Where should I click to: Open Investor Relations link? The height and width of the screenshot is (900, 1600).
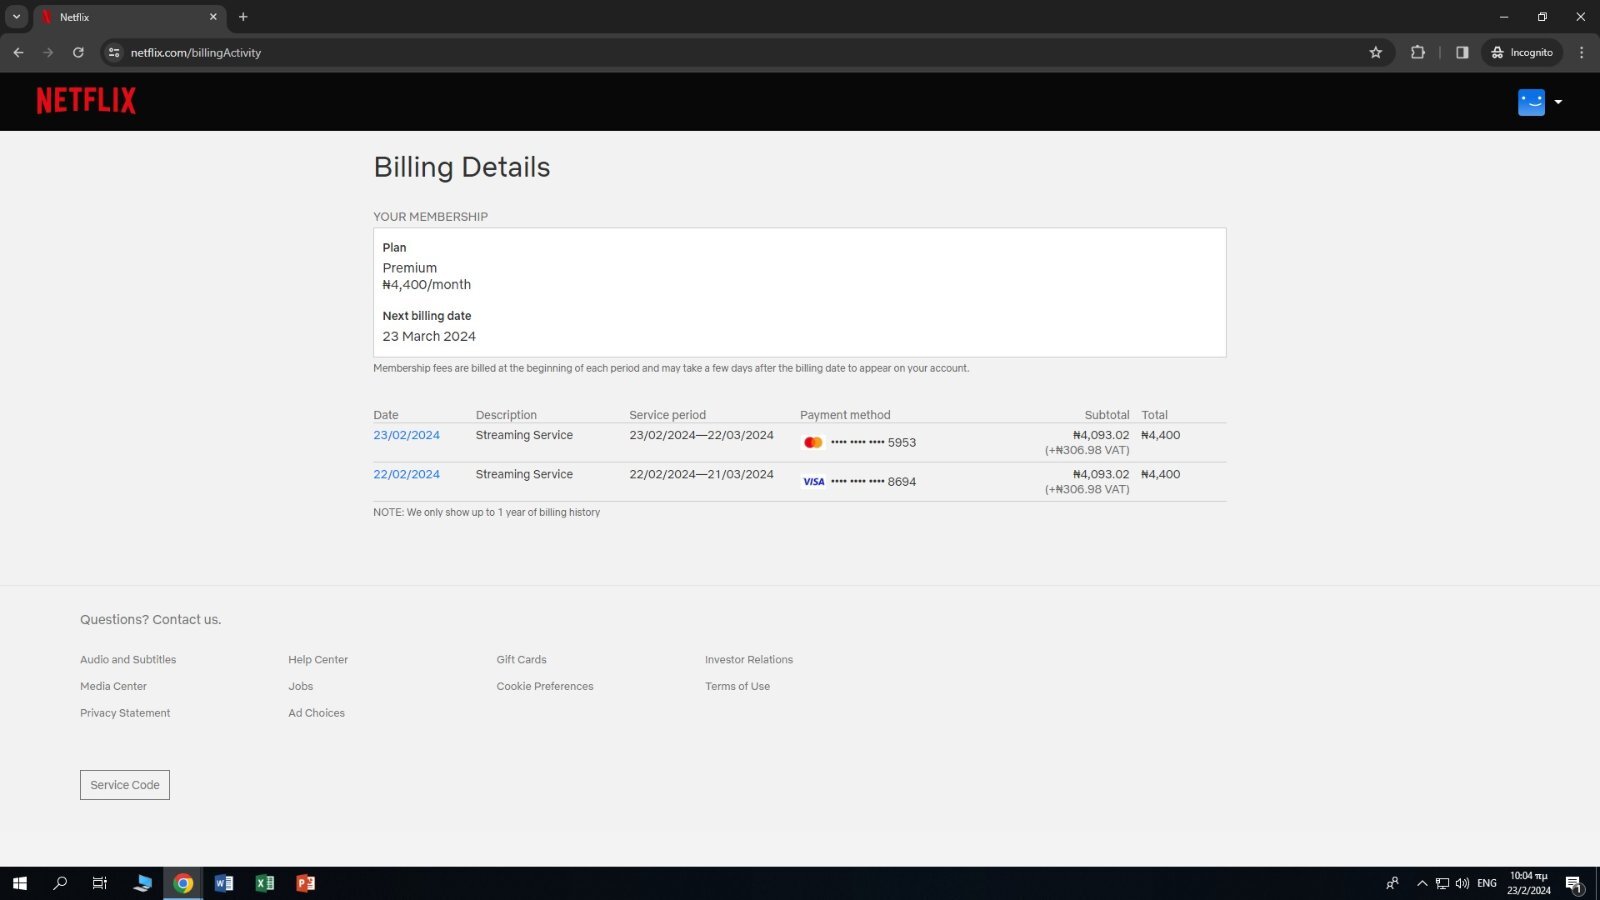[x=749, y=660]
